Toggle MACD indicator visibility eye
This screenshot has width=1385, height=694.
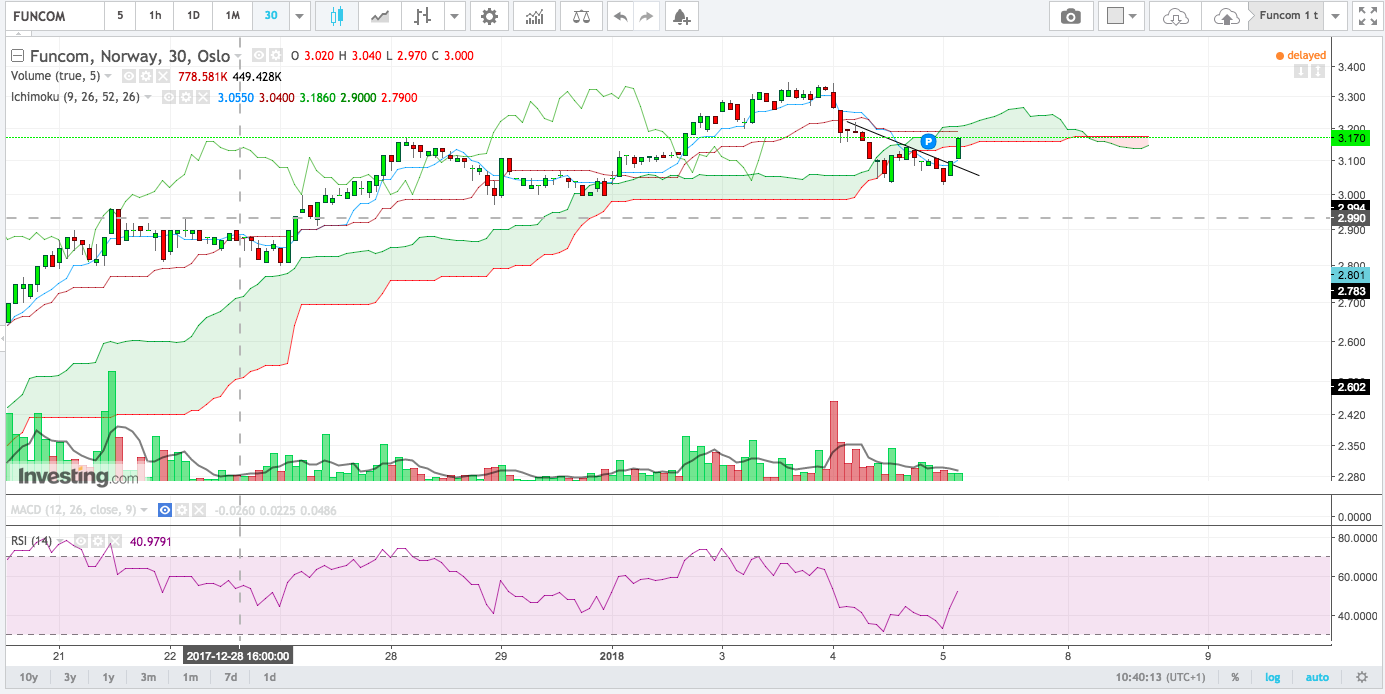(x=165, y=510)
